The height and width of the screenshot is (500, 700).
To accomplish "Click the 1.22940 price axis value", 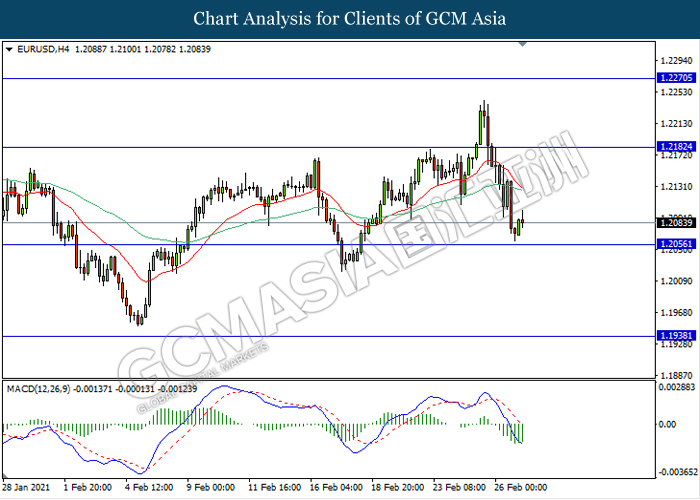I will point(676,61).
